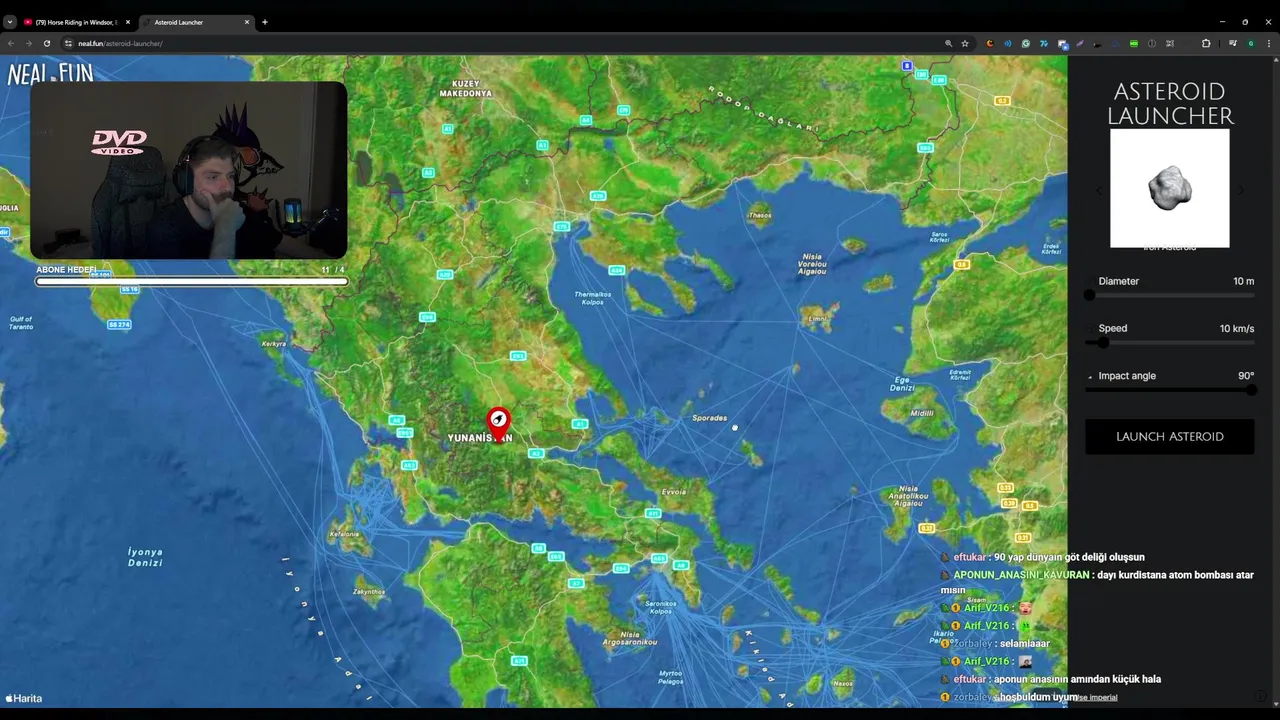Open the picture extension icon with blue badge

pyautogui.click(x=1062, y=44)
